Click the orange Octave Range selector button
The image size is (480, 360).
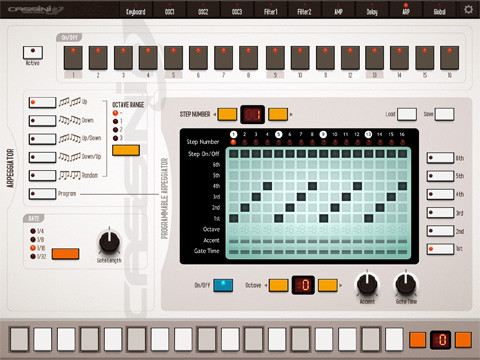click(x=126, y=150)
